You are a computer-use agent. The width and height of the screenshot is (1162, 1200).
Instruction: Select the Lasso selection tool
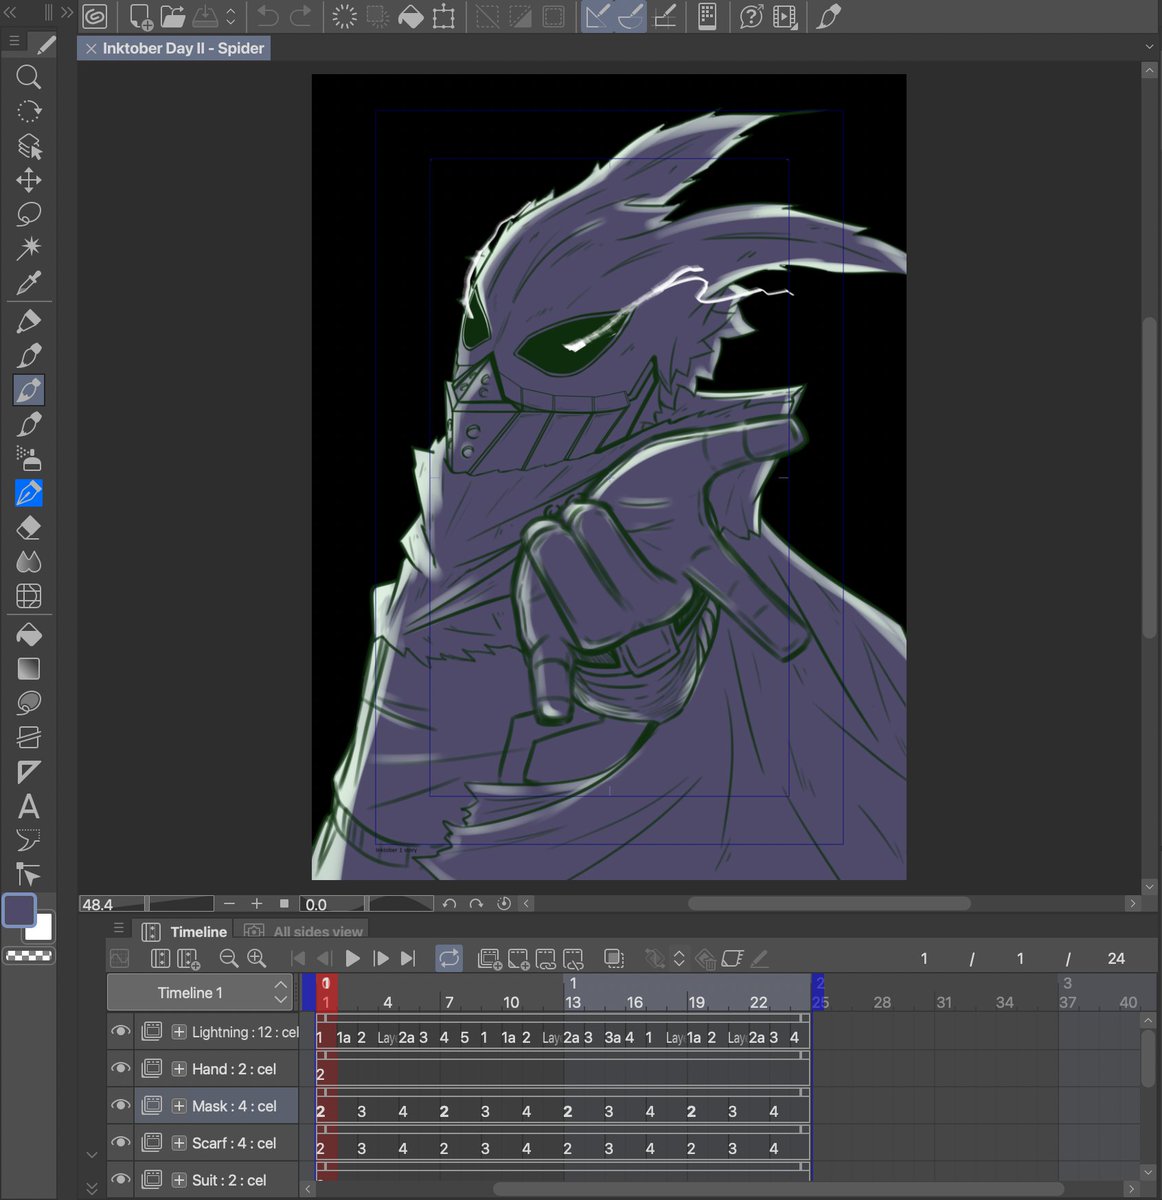[29, 214]
